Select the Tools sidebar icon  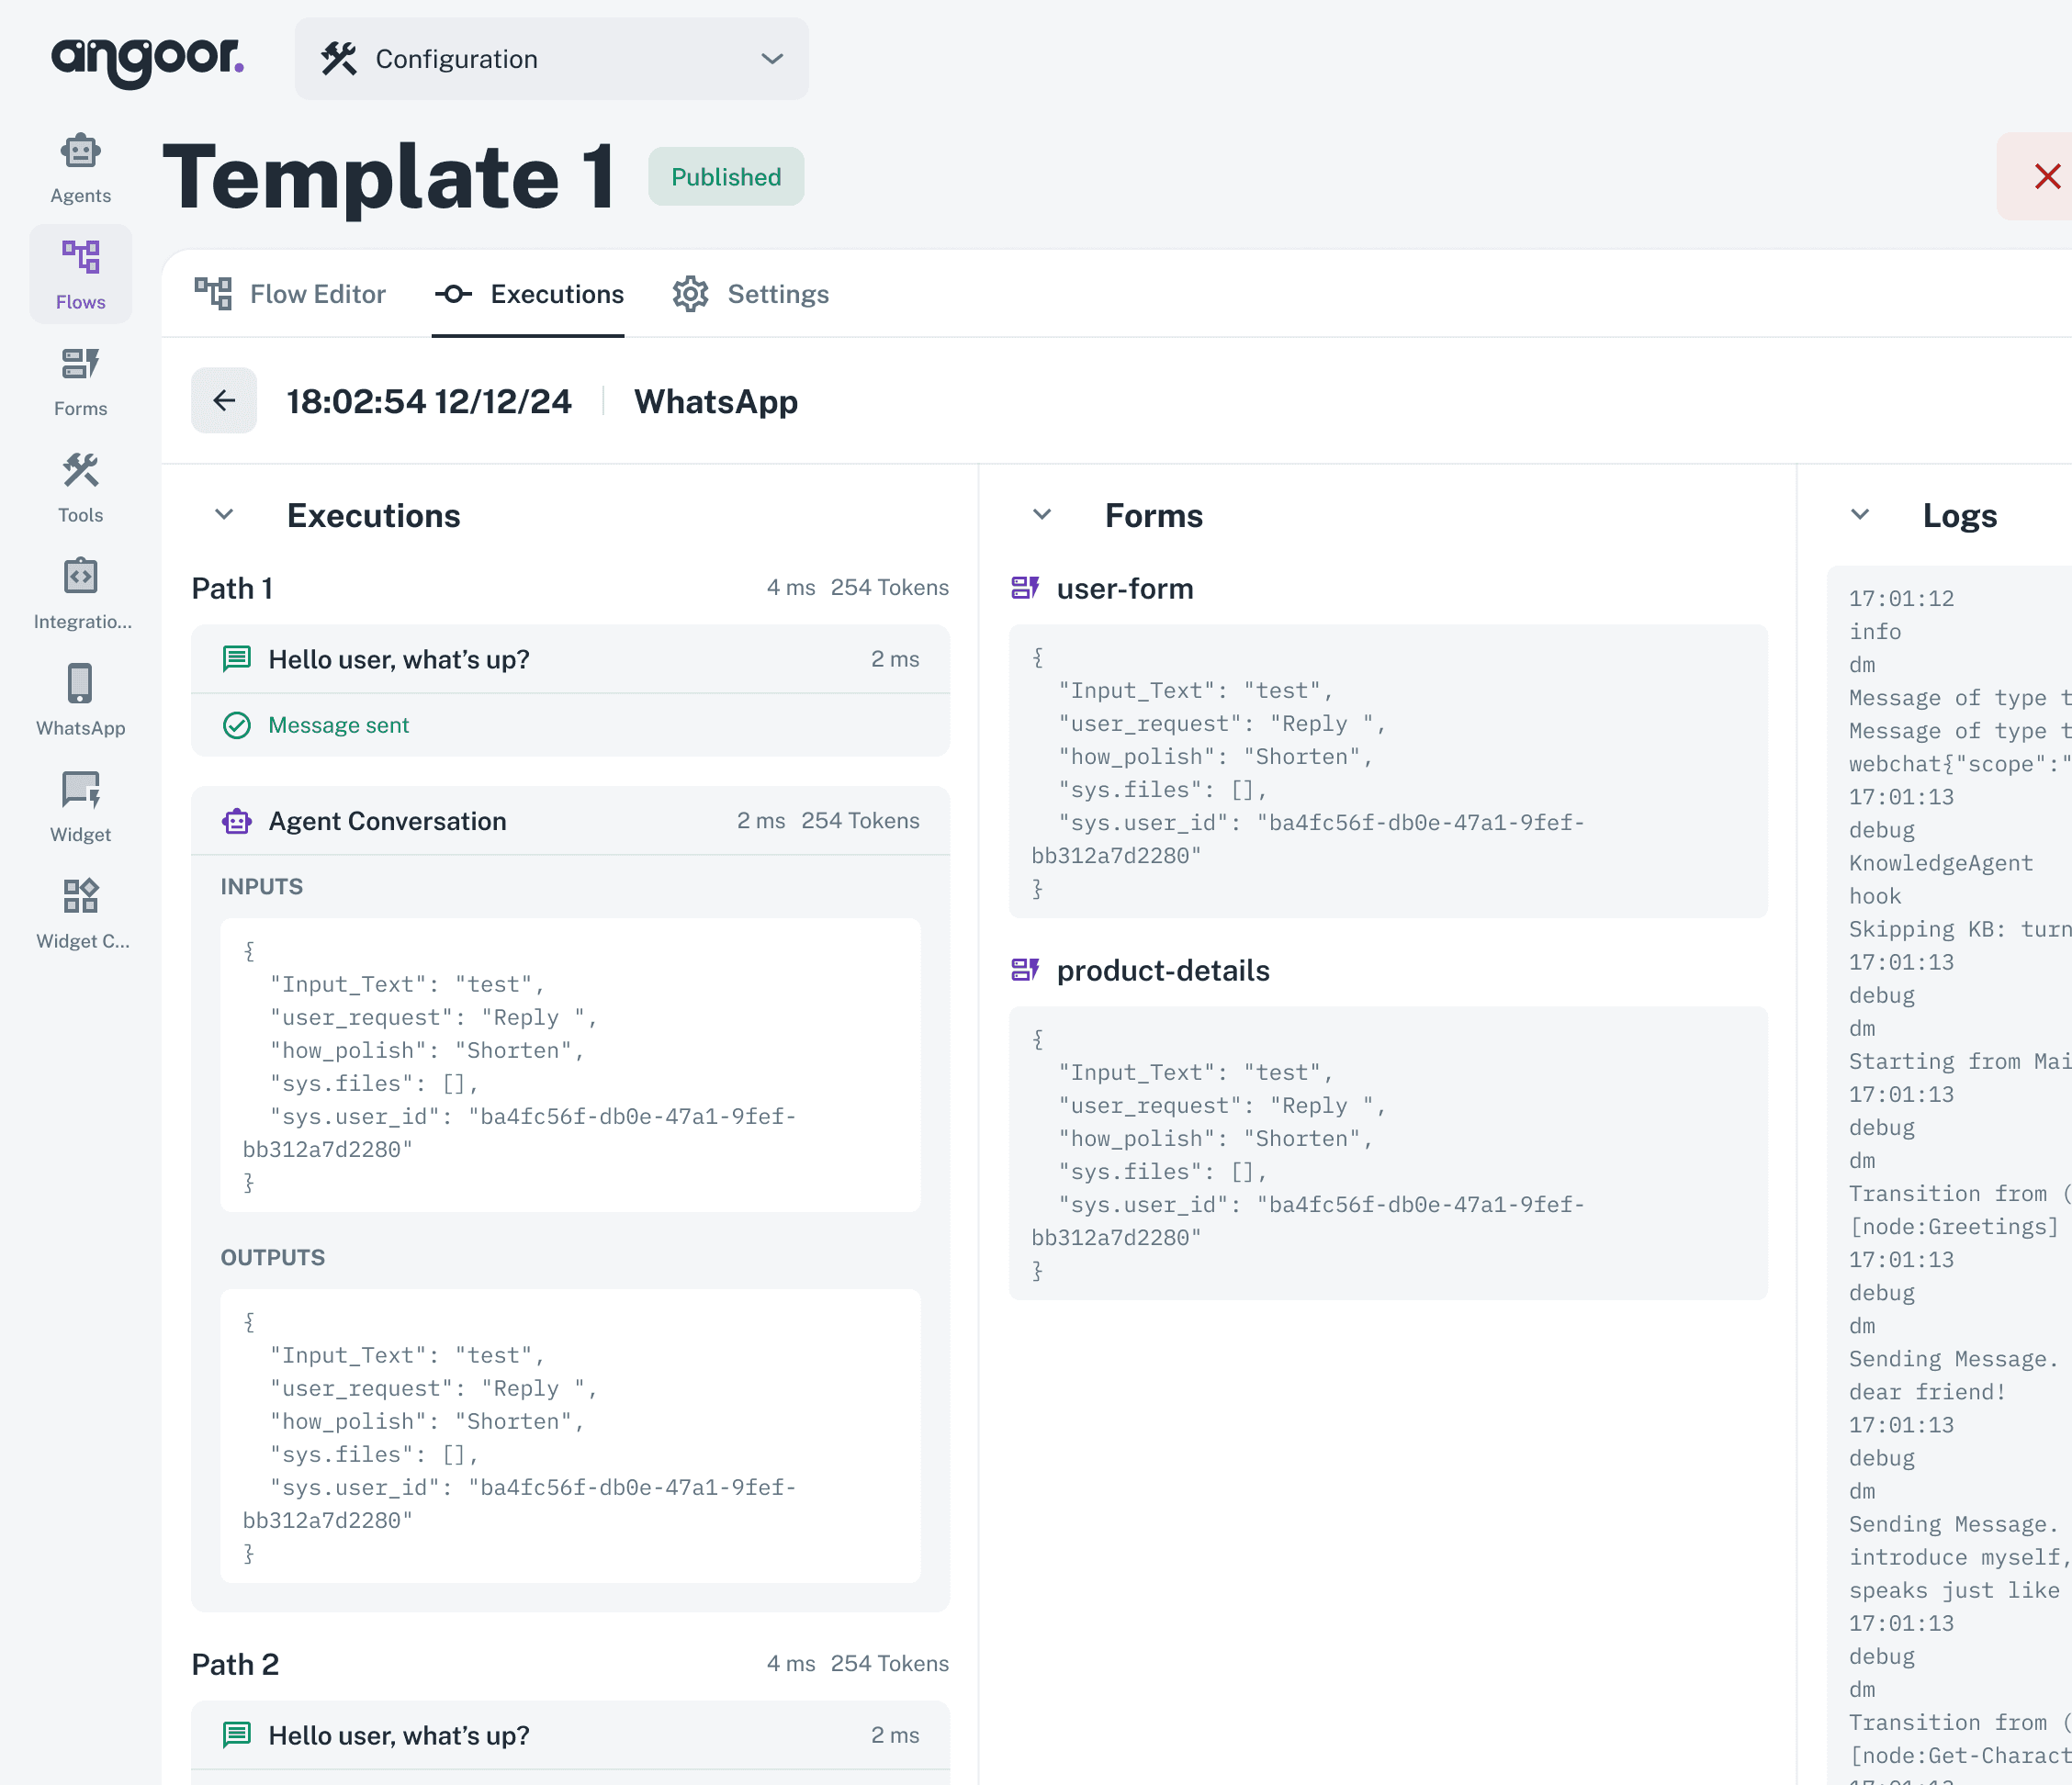(80, 484)
